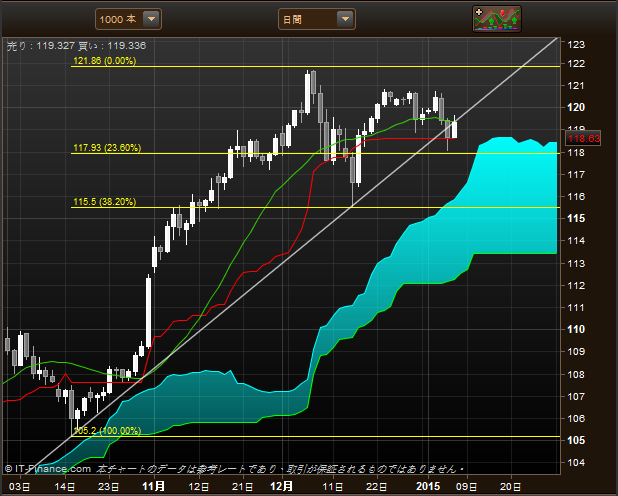Select the 121.88 (0.00%) Fibonacci label
618x496 pixels.
click(105, 61)
